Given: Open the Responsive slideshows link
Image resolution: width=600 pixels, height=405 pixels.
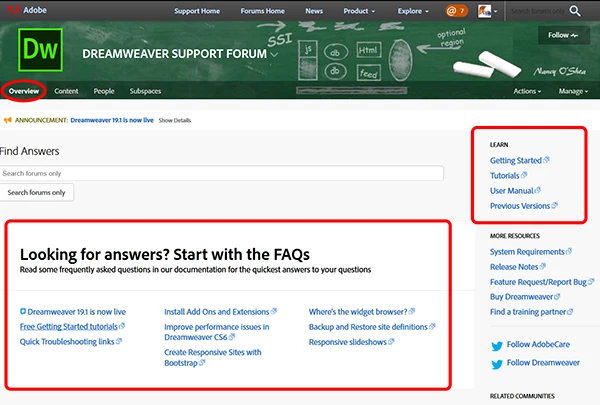Looking at the screenshot, I should tap(347, 342).
